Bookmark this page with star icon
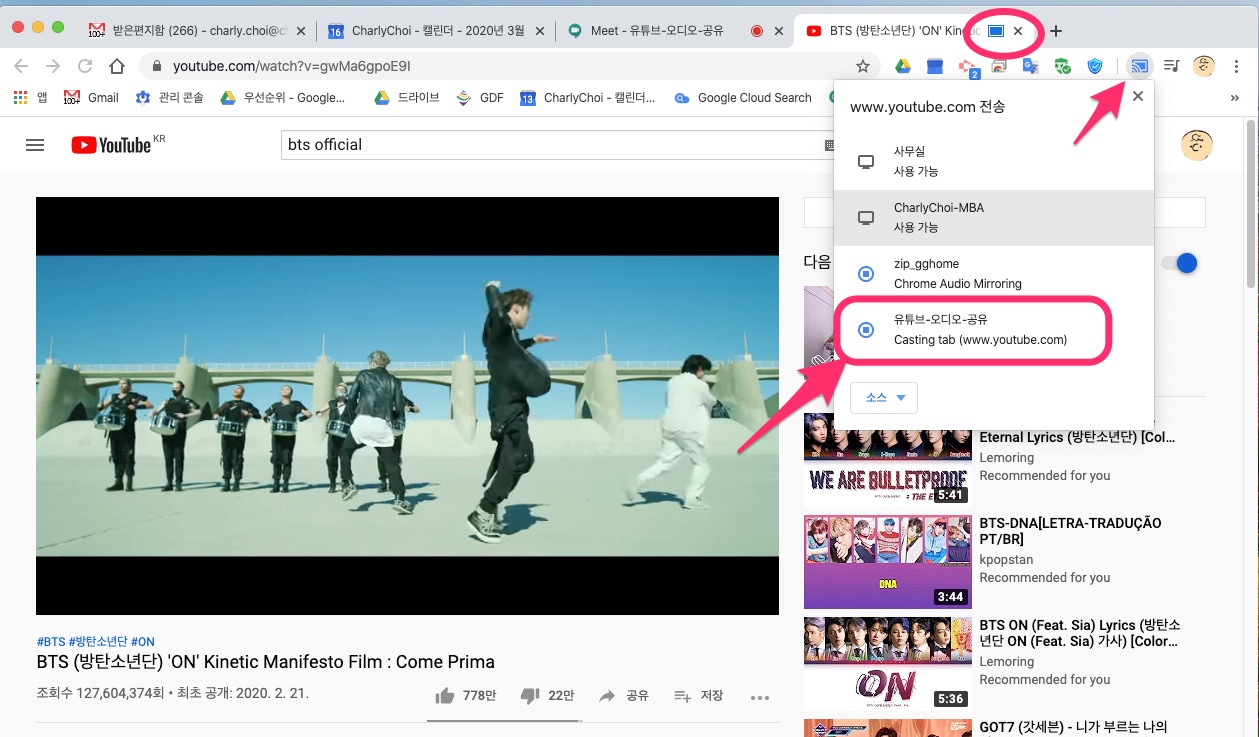The width and height of the screenshot is (1259, 737). pyautogui.click(x=863, y=67)
